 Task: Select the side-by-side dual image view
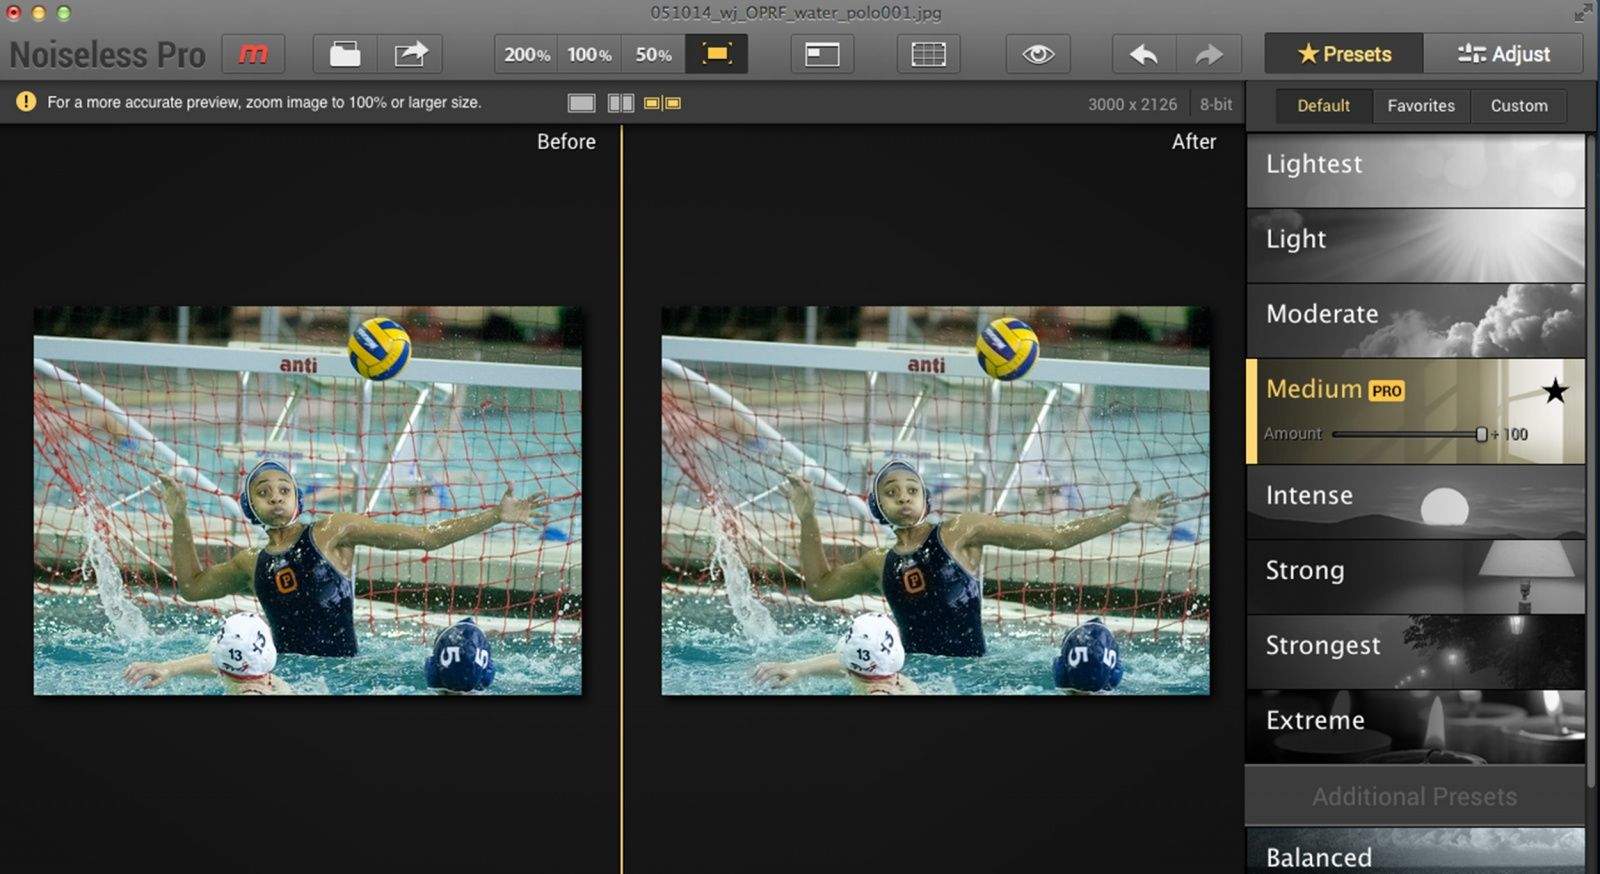click(x=662, y=103)
